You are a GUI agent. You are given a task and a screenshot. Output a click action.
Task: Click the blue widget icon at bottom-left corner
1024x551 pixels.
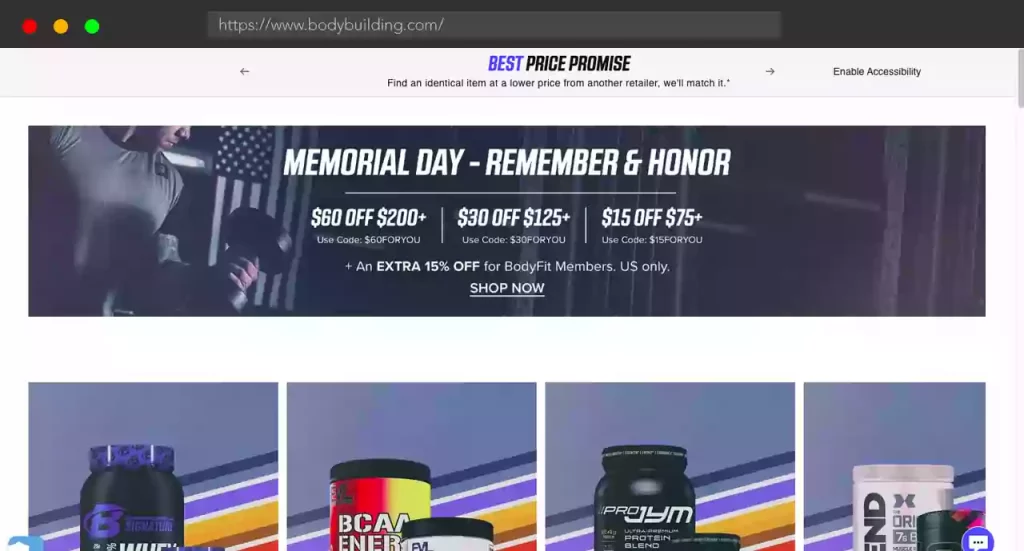click(x=25, y=543)
